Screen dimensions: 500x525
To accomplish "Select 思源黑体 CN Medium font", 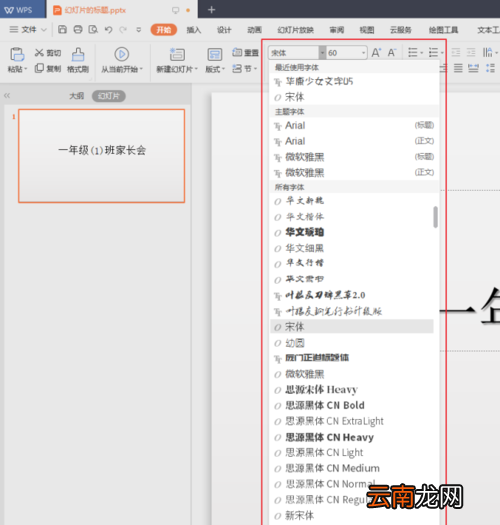I will click(x=352, y=468).
